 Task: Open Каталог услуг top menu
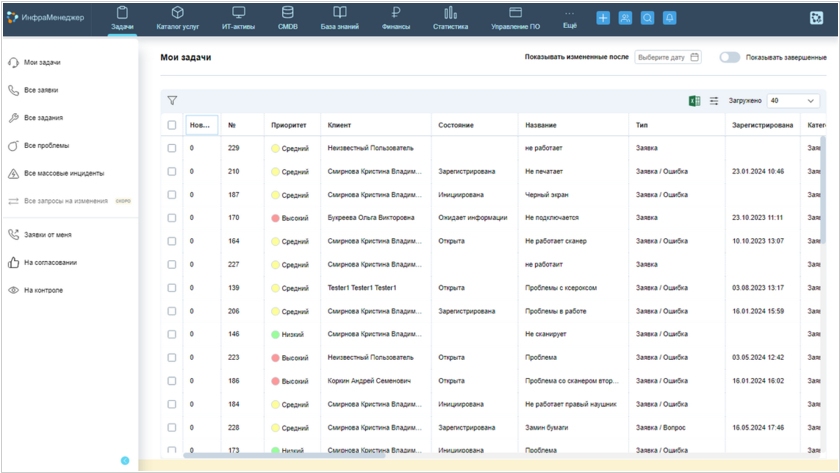point(177,18)
